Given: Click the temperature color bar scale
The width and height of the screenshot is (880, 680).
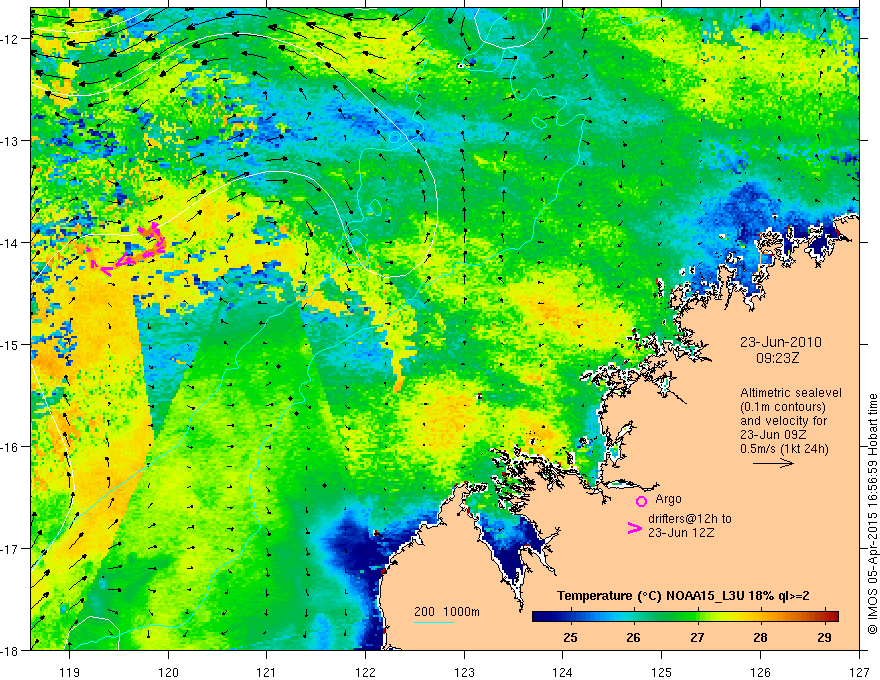Looking at the screenshot, I should [x=685, y=616].
